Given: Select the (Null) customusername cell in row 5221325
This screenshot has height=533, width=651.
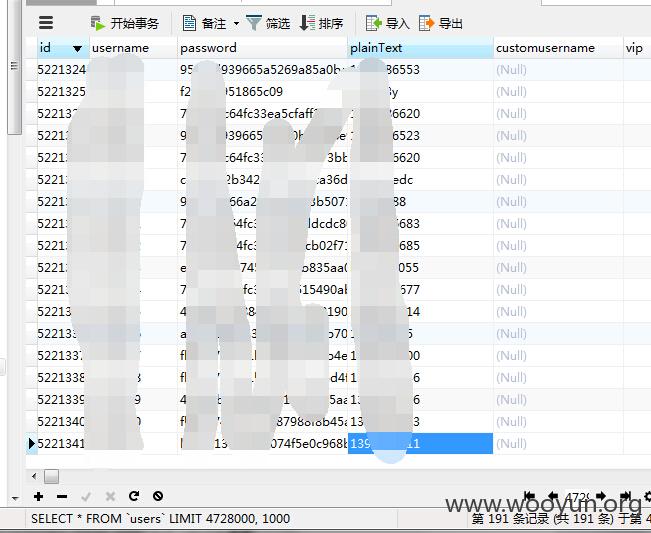Looking at the screenshot, I should click(x=558, y=92).
